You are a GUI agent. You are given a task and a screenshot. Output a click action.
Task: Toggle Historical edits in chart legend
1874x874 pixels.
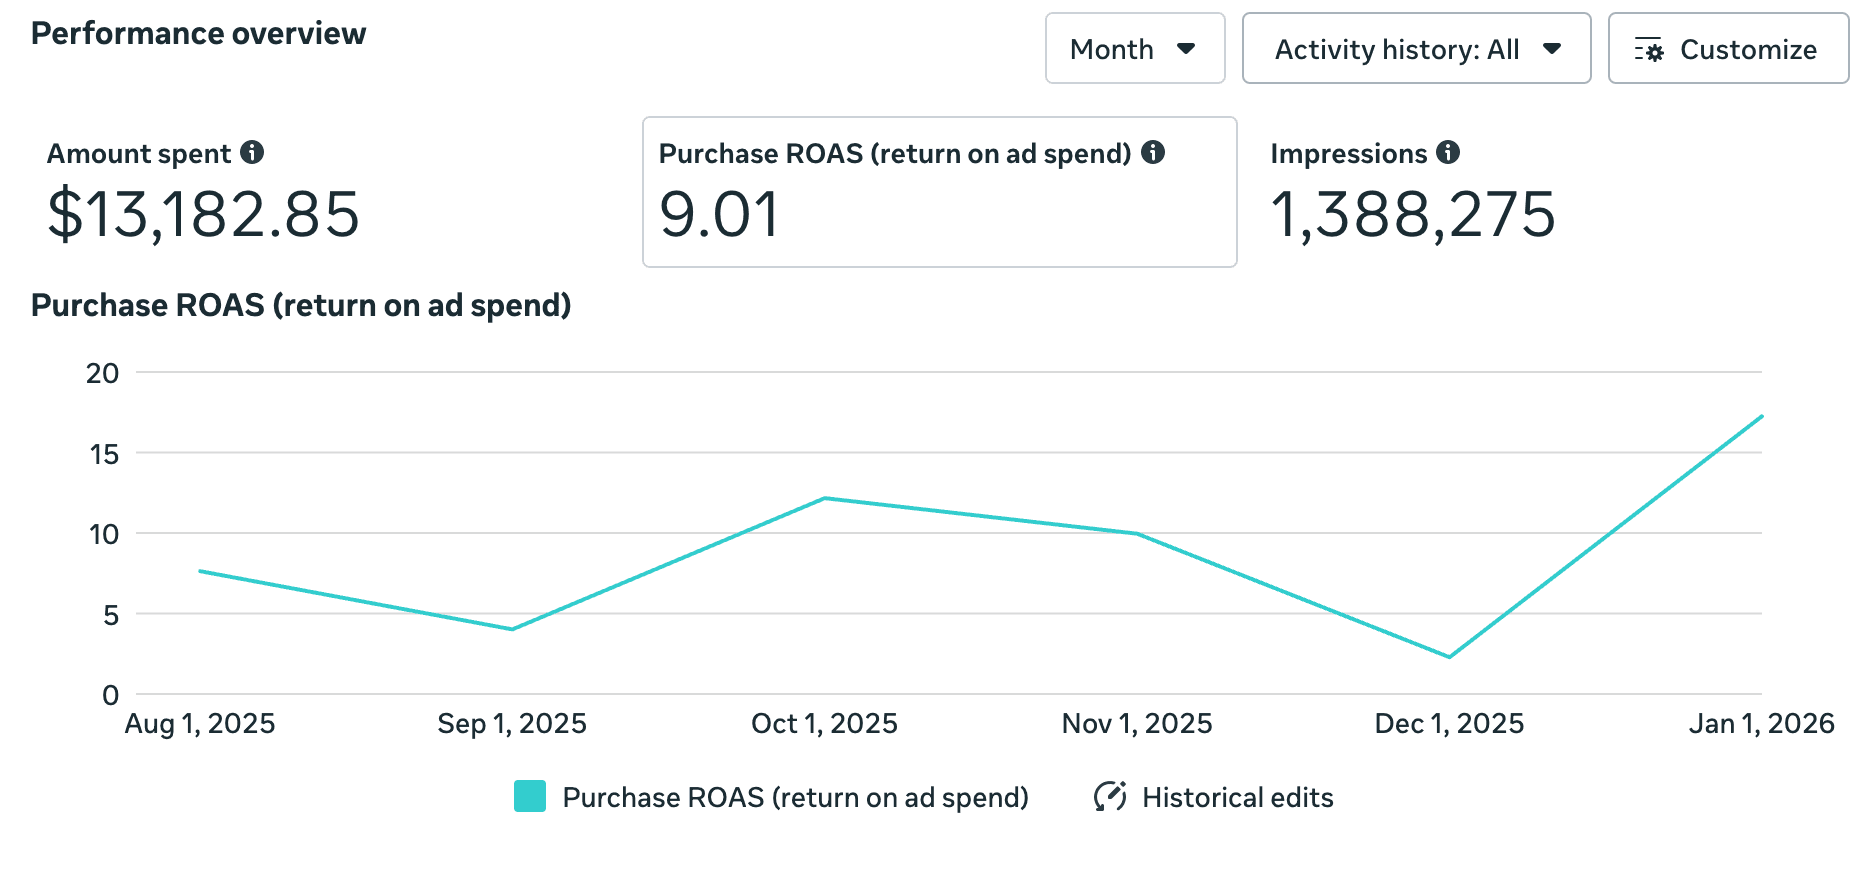(1237, 797)
